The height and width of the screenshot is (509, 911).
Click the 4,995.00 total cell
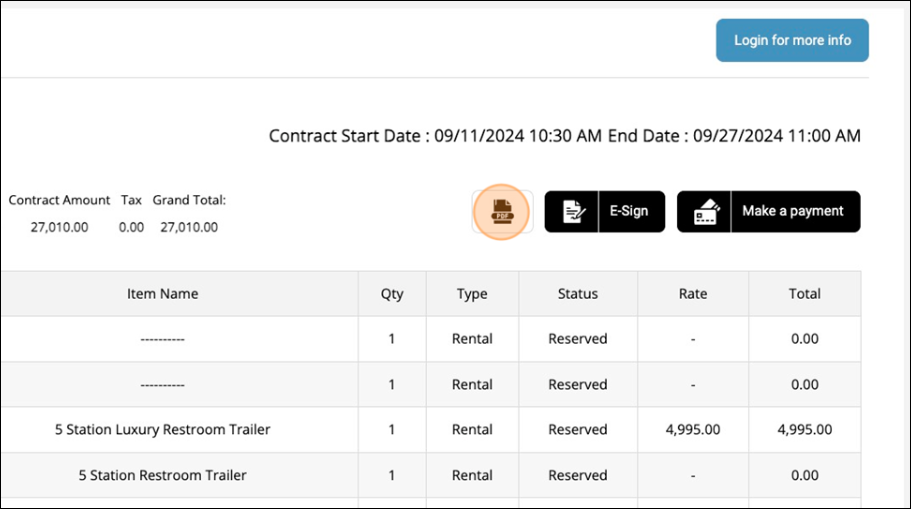click(x=804, y=430)
